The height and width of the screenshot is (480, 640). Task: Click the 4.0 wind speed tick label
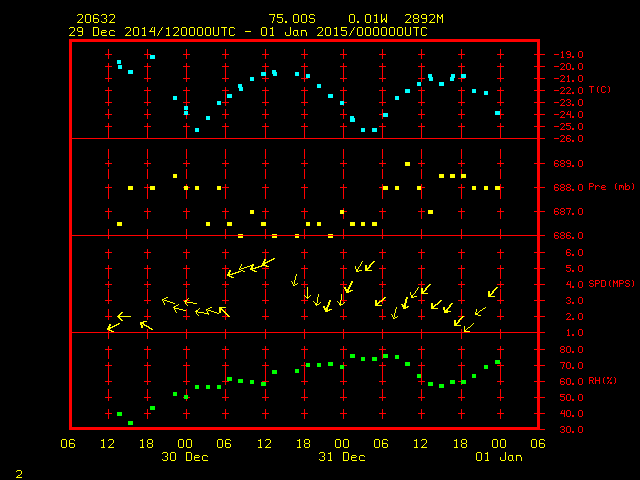click(574, 284)
